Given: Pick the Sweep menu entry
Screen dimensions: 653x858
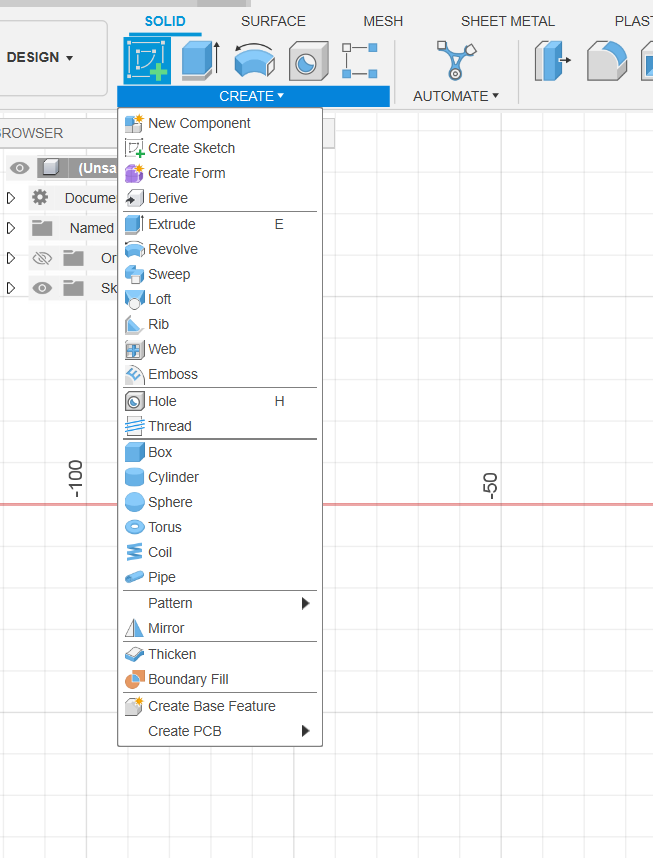Looking at the screenshot, I should tap(220, 274).
